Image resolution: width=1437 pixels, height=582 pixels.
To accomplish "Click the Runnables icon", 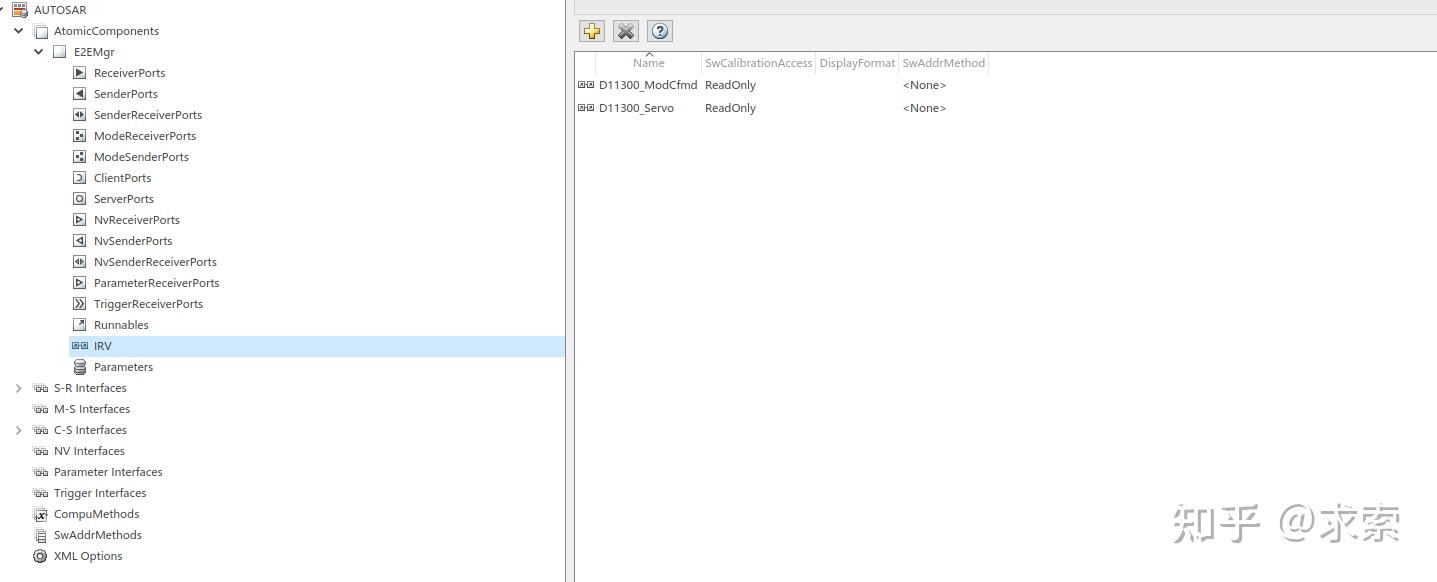I will 80,325.
